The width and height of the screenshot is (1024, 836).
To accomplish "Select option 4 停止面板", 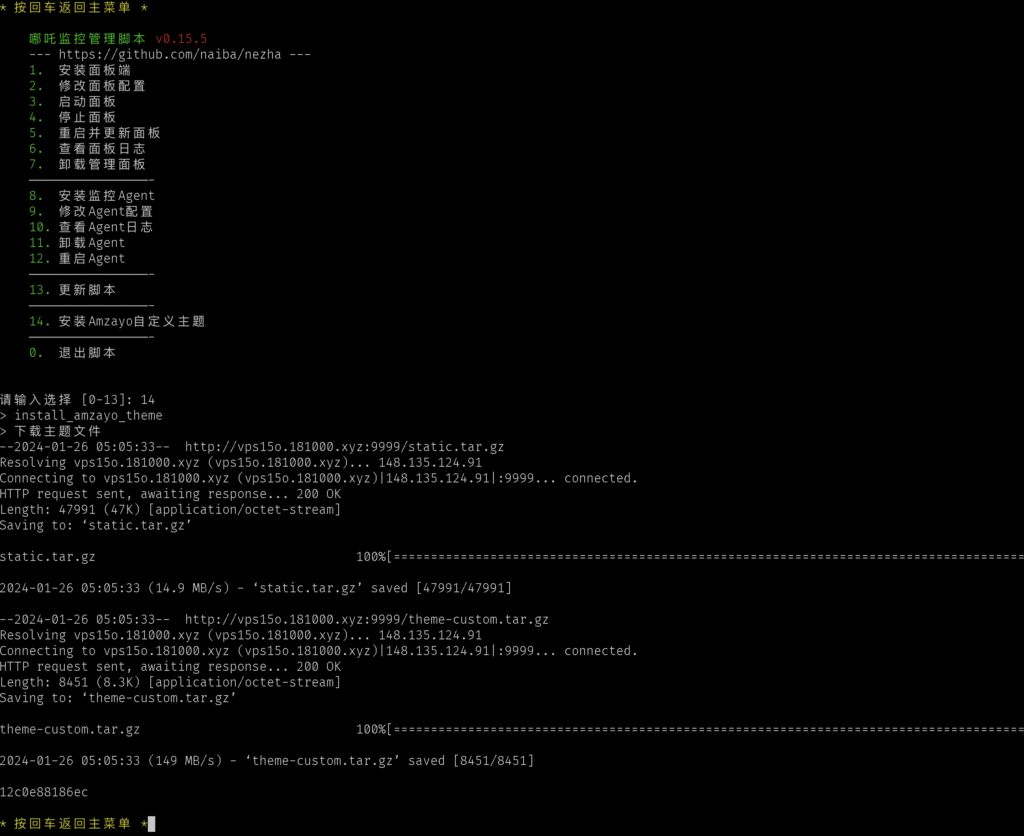I will [87, 117].
